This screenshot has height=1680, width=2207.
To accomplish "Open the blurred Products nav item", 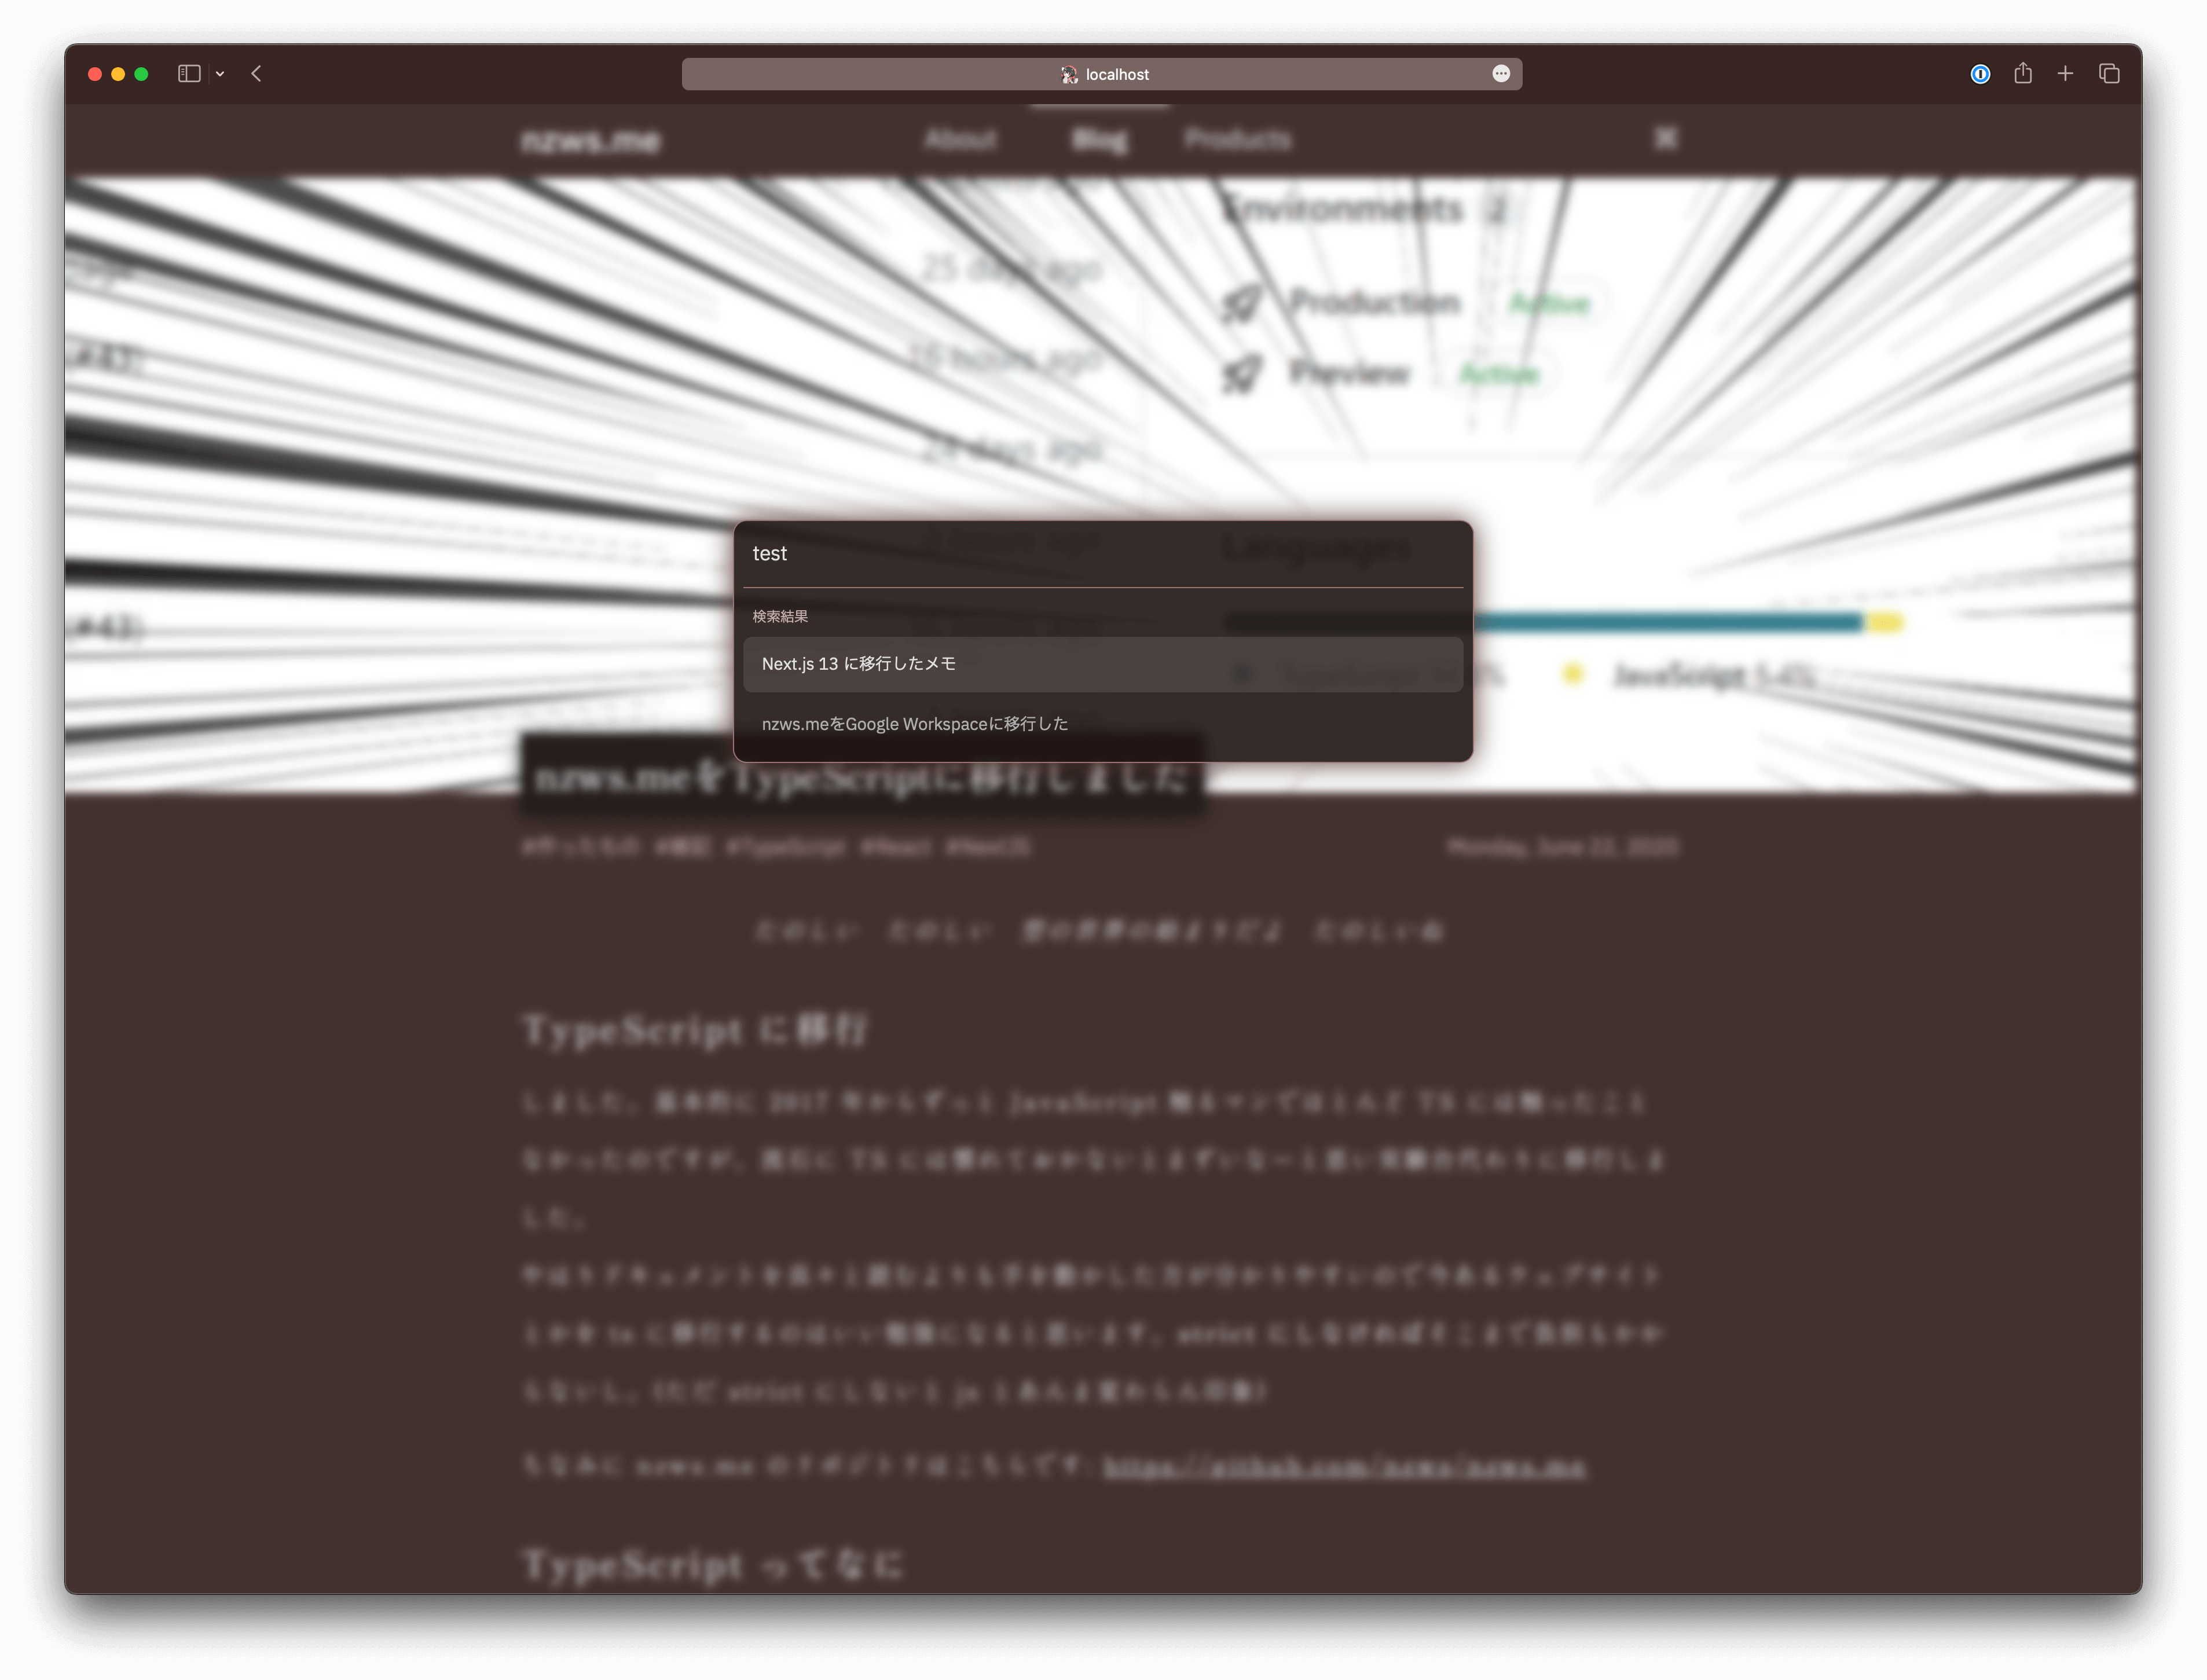I will pyautogui.click(x=1238, y=139).
